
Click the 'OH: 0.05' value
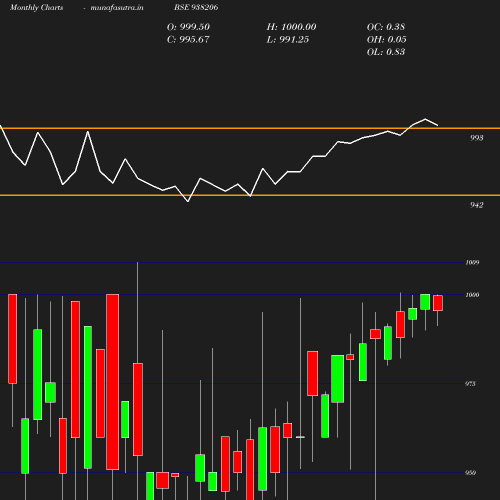[x=387, y=40]
